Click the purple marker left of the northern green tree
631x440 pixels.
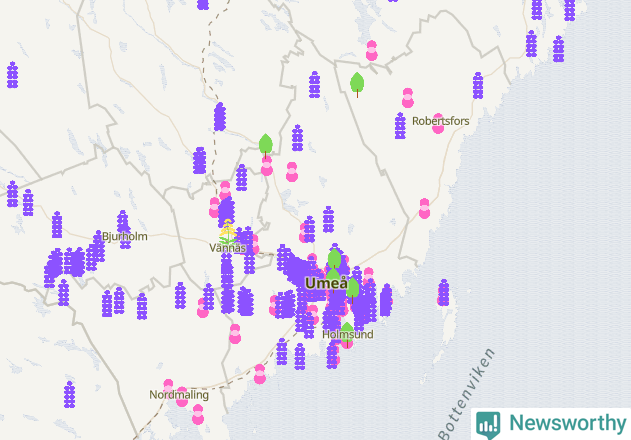(314, 85)
